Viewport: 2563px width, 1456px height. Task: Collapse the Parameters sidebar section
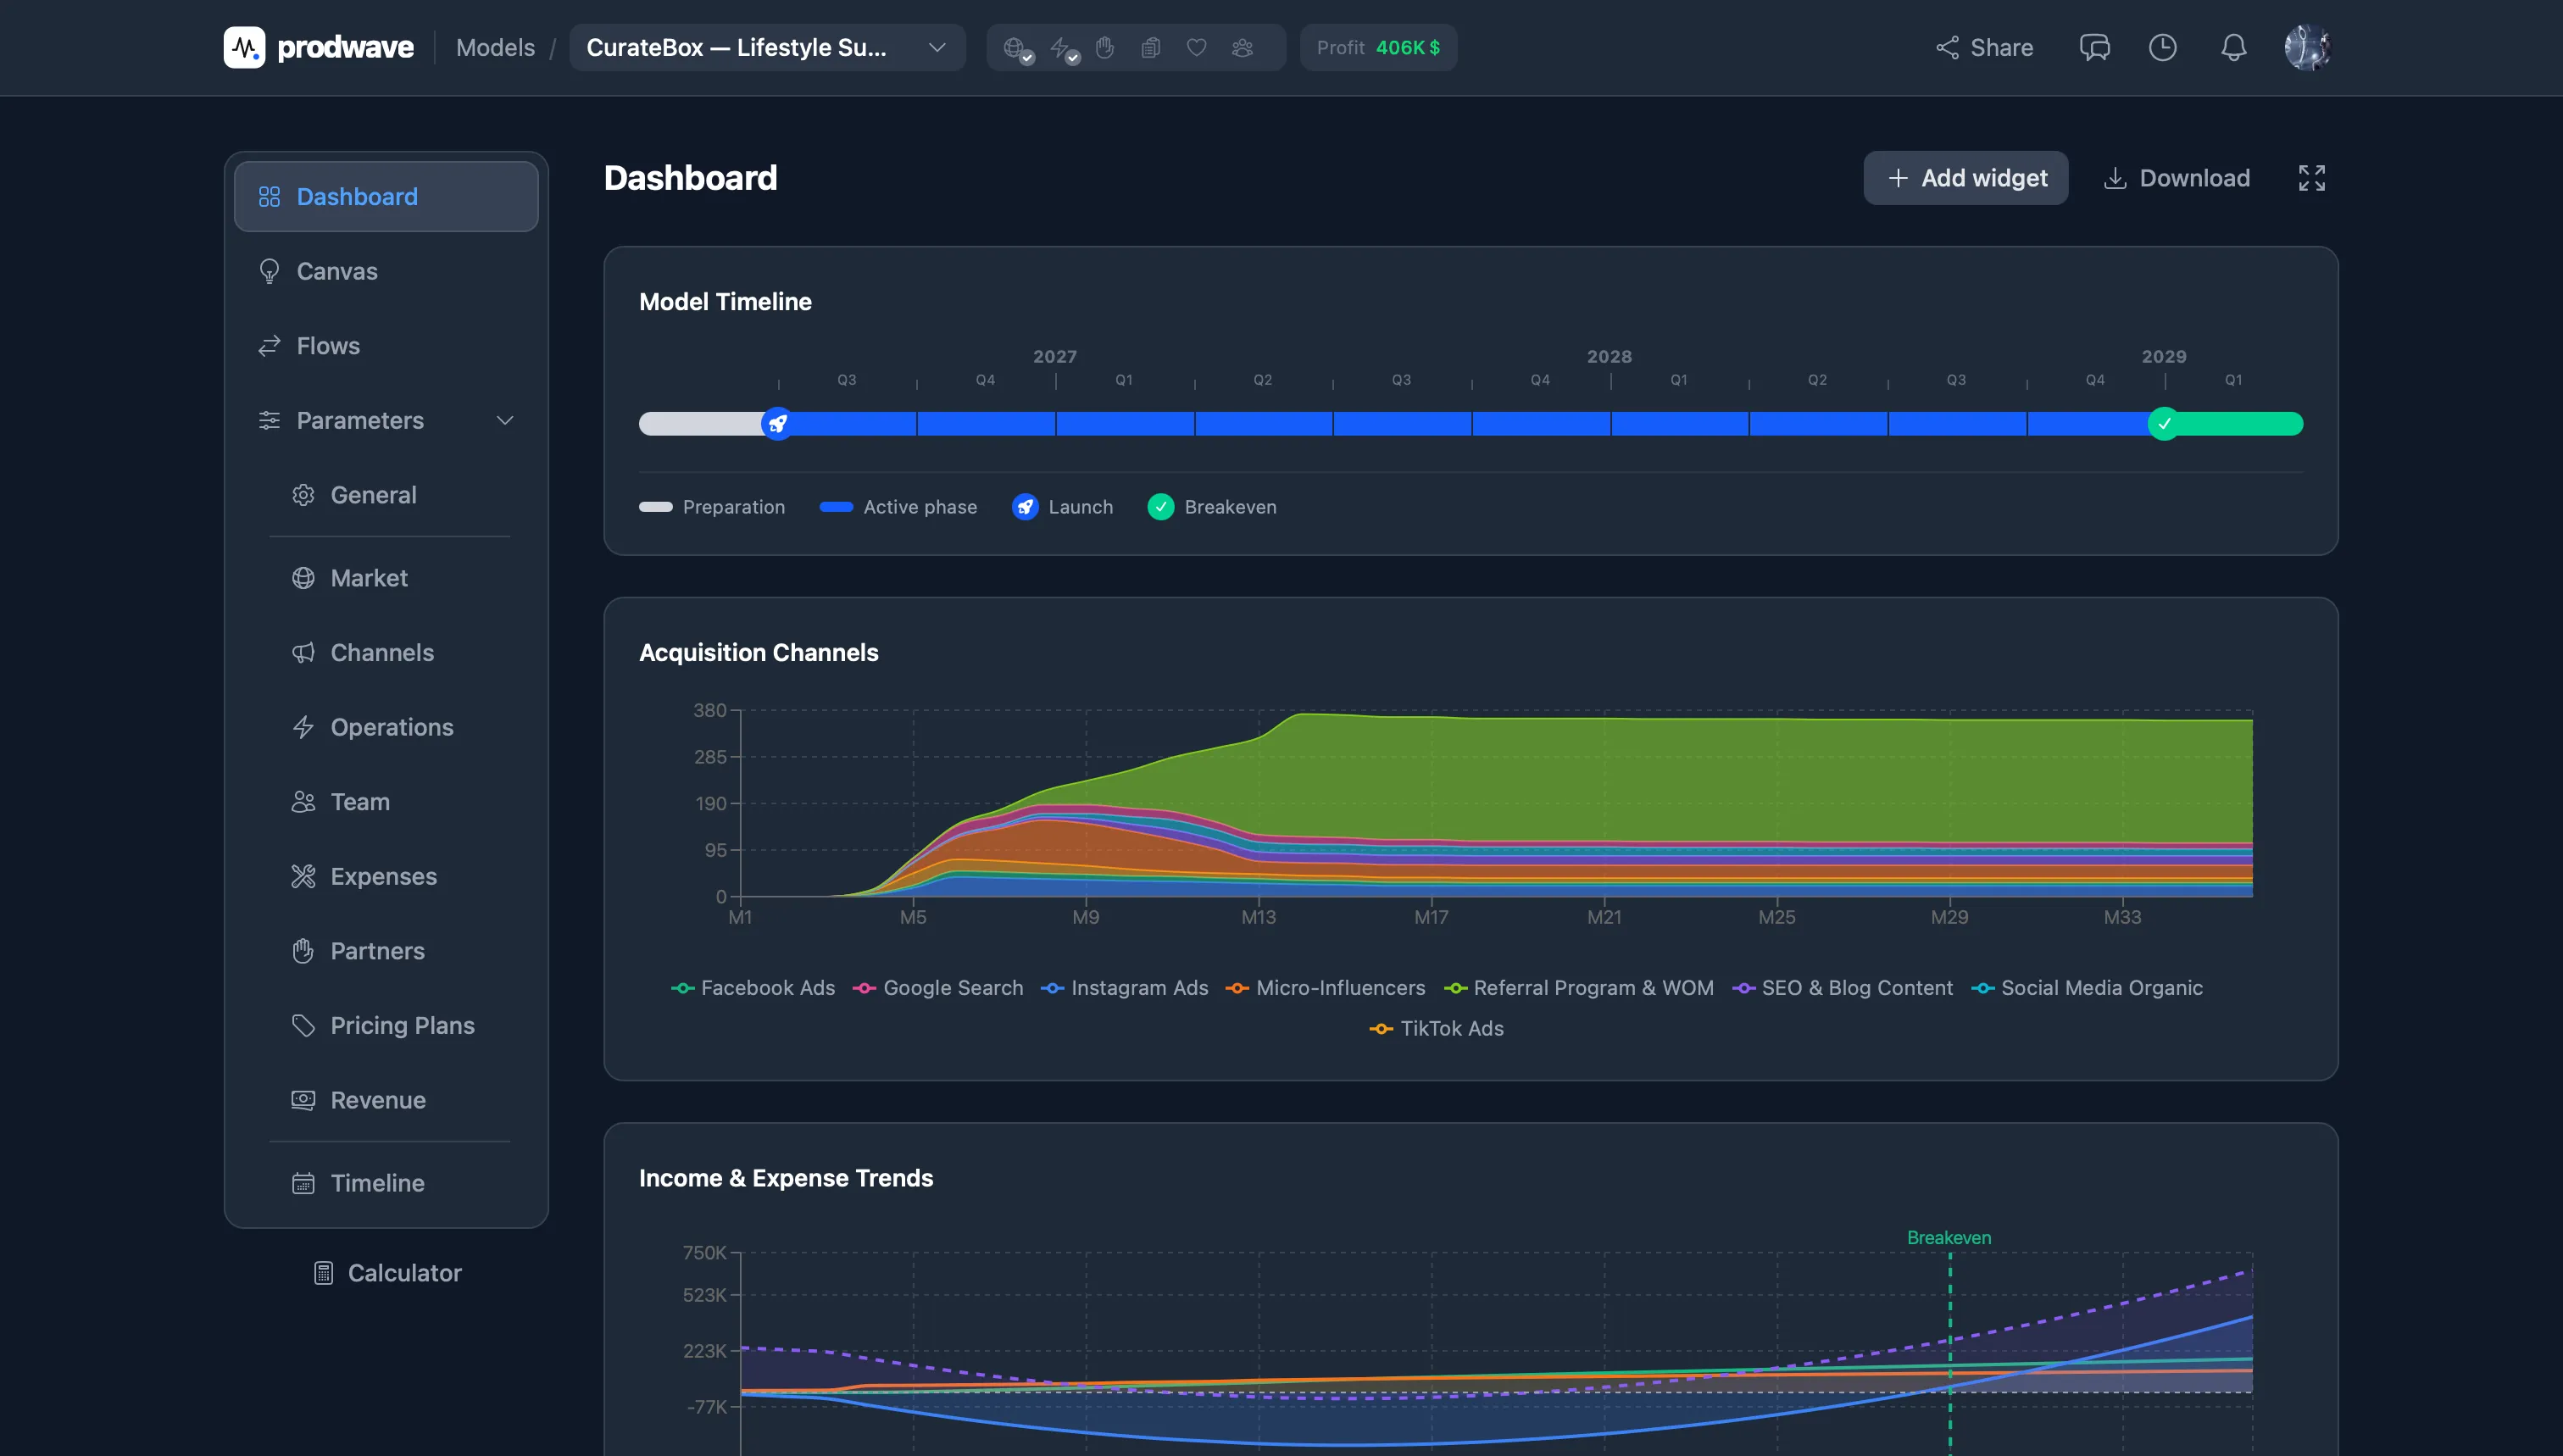tap(505, 420)
